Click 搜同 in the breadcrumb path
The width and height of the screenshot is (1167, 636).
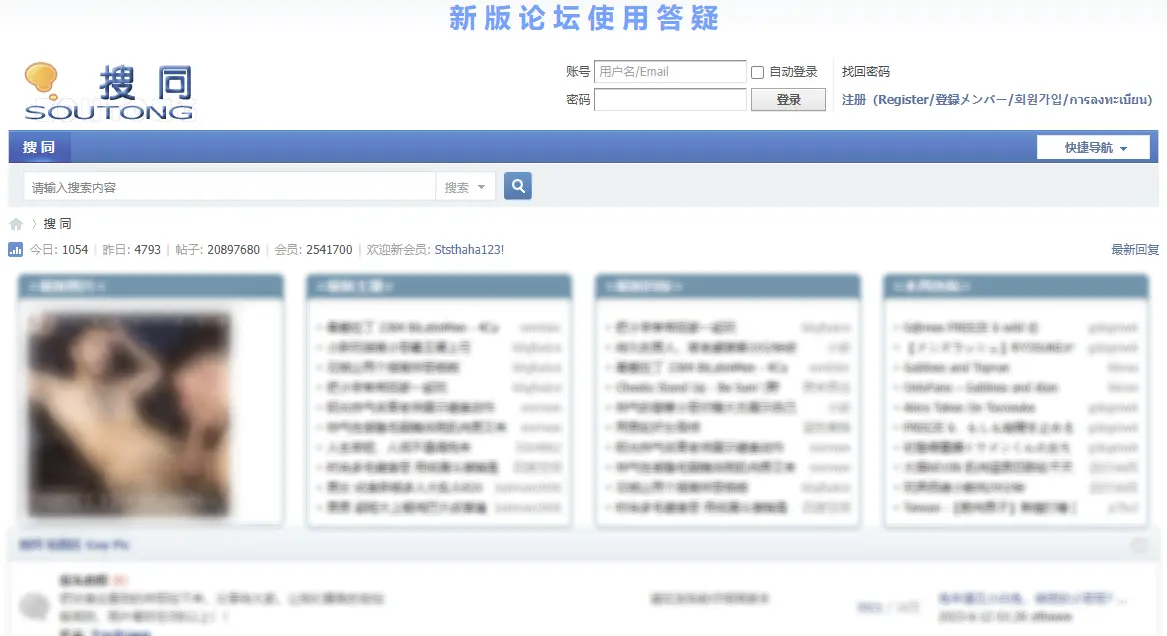(58, 224)
